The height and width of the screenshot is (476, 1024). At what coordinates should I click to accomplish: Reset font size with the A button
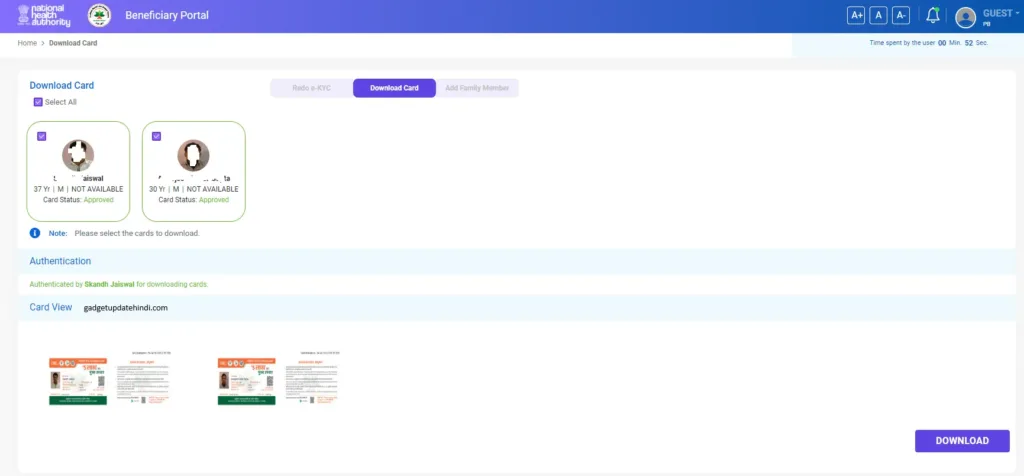[878, 15]
